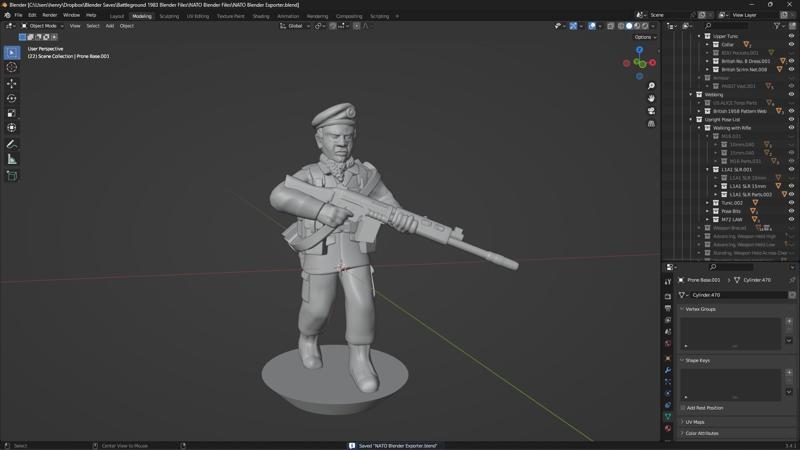This screenshot has height=450, width=800.
Task: Select the Rotate tool
Action: [12, 98]
